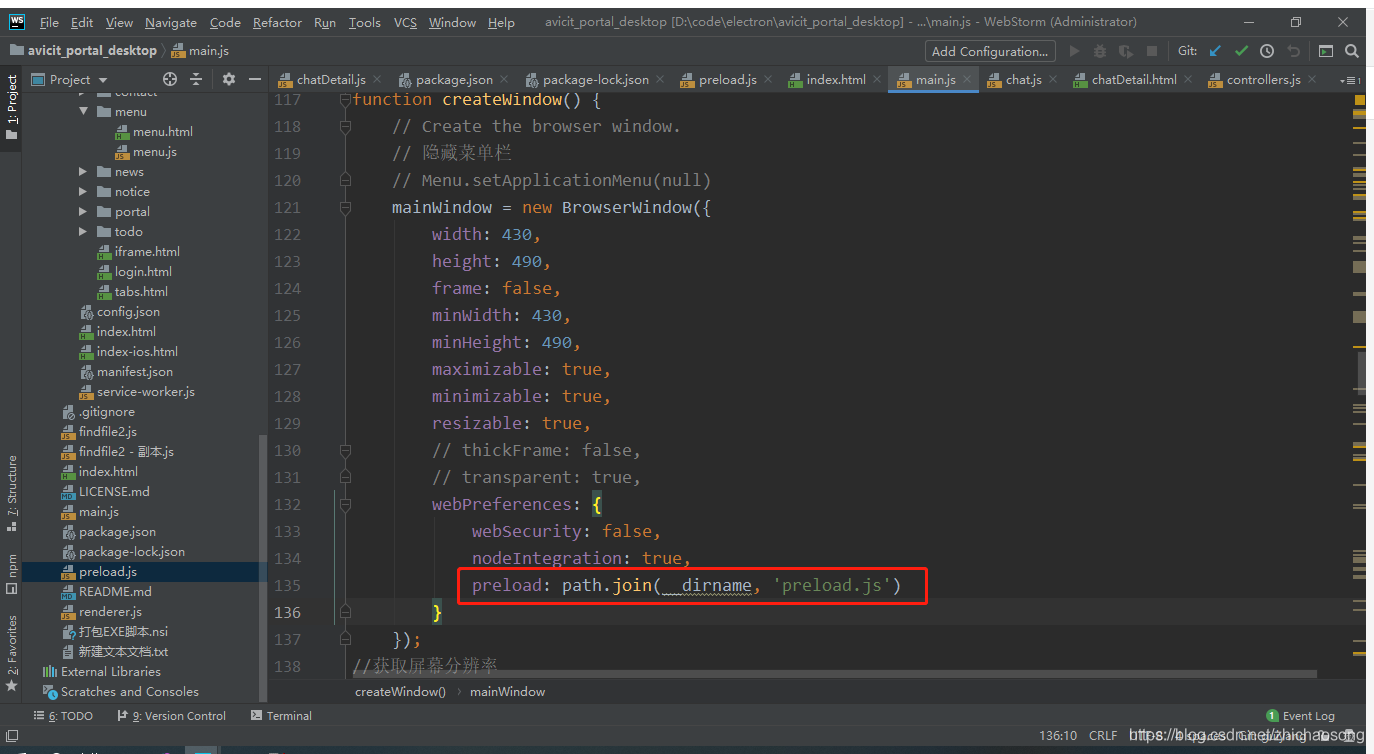
Task: Close the chatDetail.js editor tab
Action: coord(378,79)
